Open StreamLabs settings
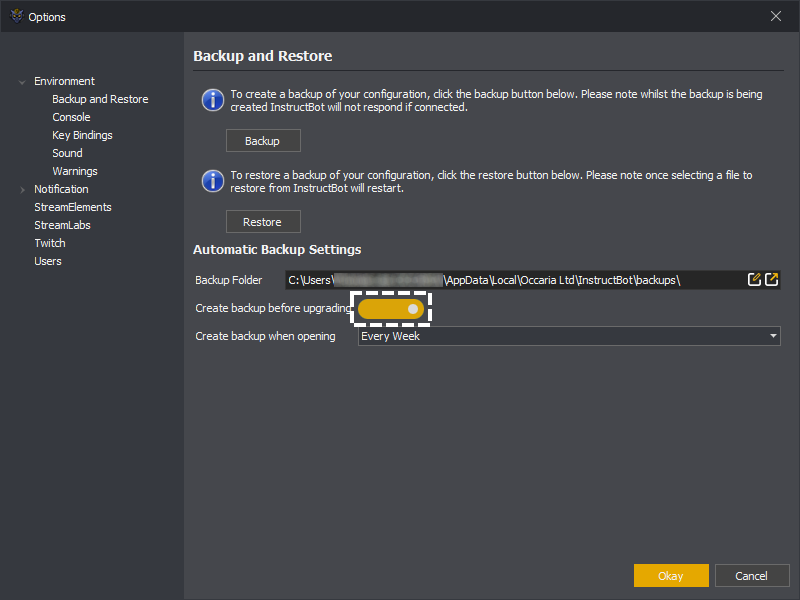Image resolution: width=800 pixels, height=600 pixels. (x=62, y=225)
